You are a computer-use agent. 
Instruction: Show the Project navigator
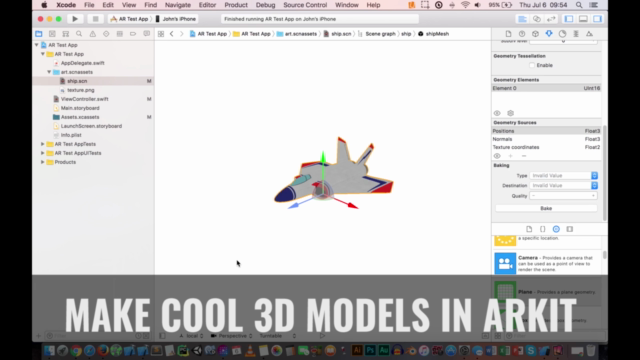(x=39, y=34)
